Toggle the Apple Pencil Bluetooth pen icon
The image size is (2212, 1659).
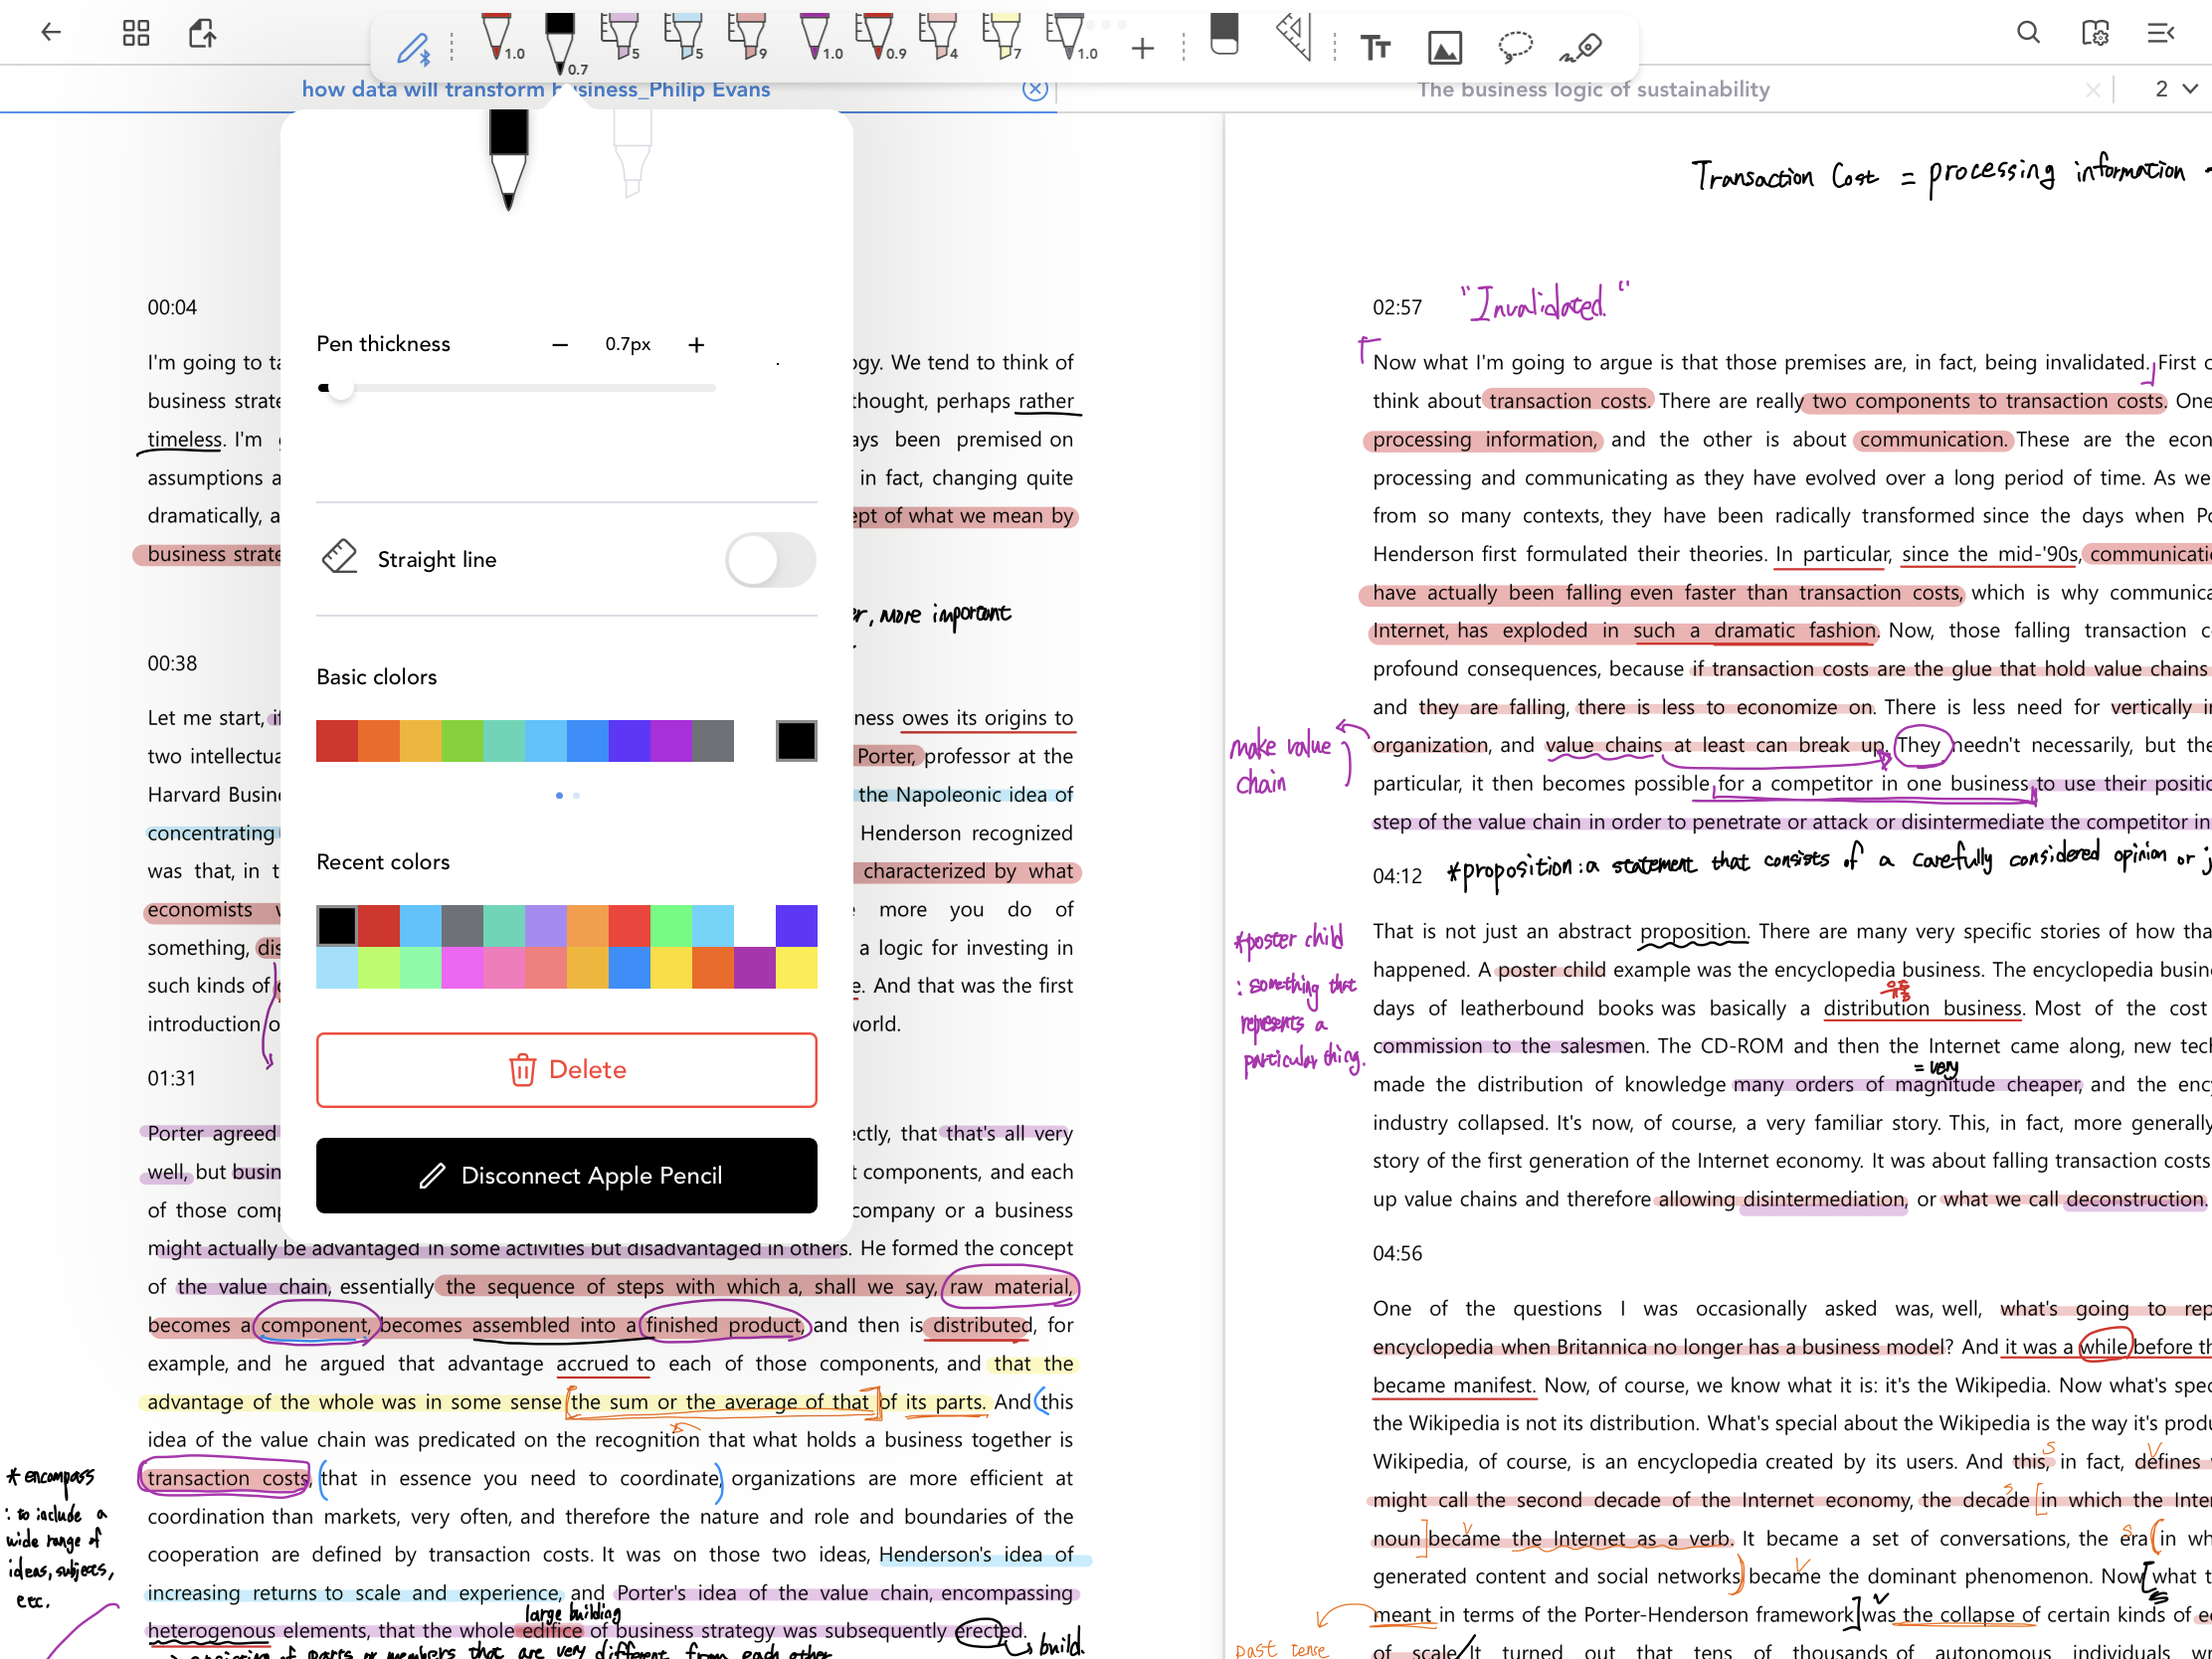pyautogui.click(x=413, y=47)
